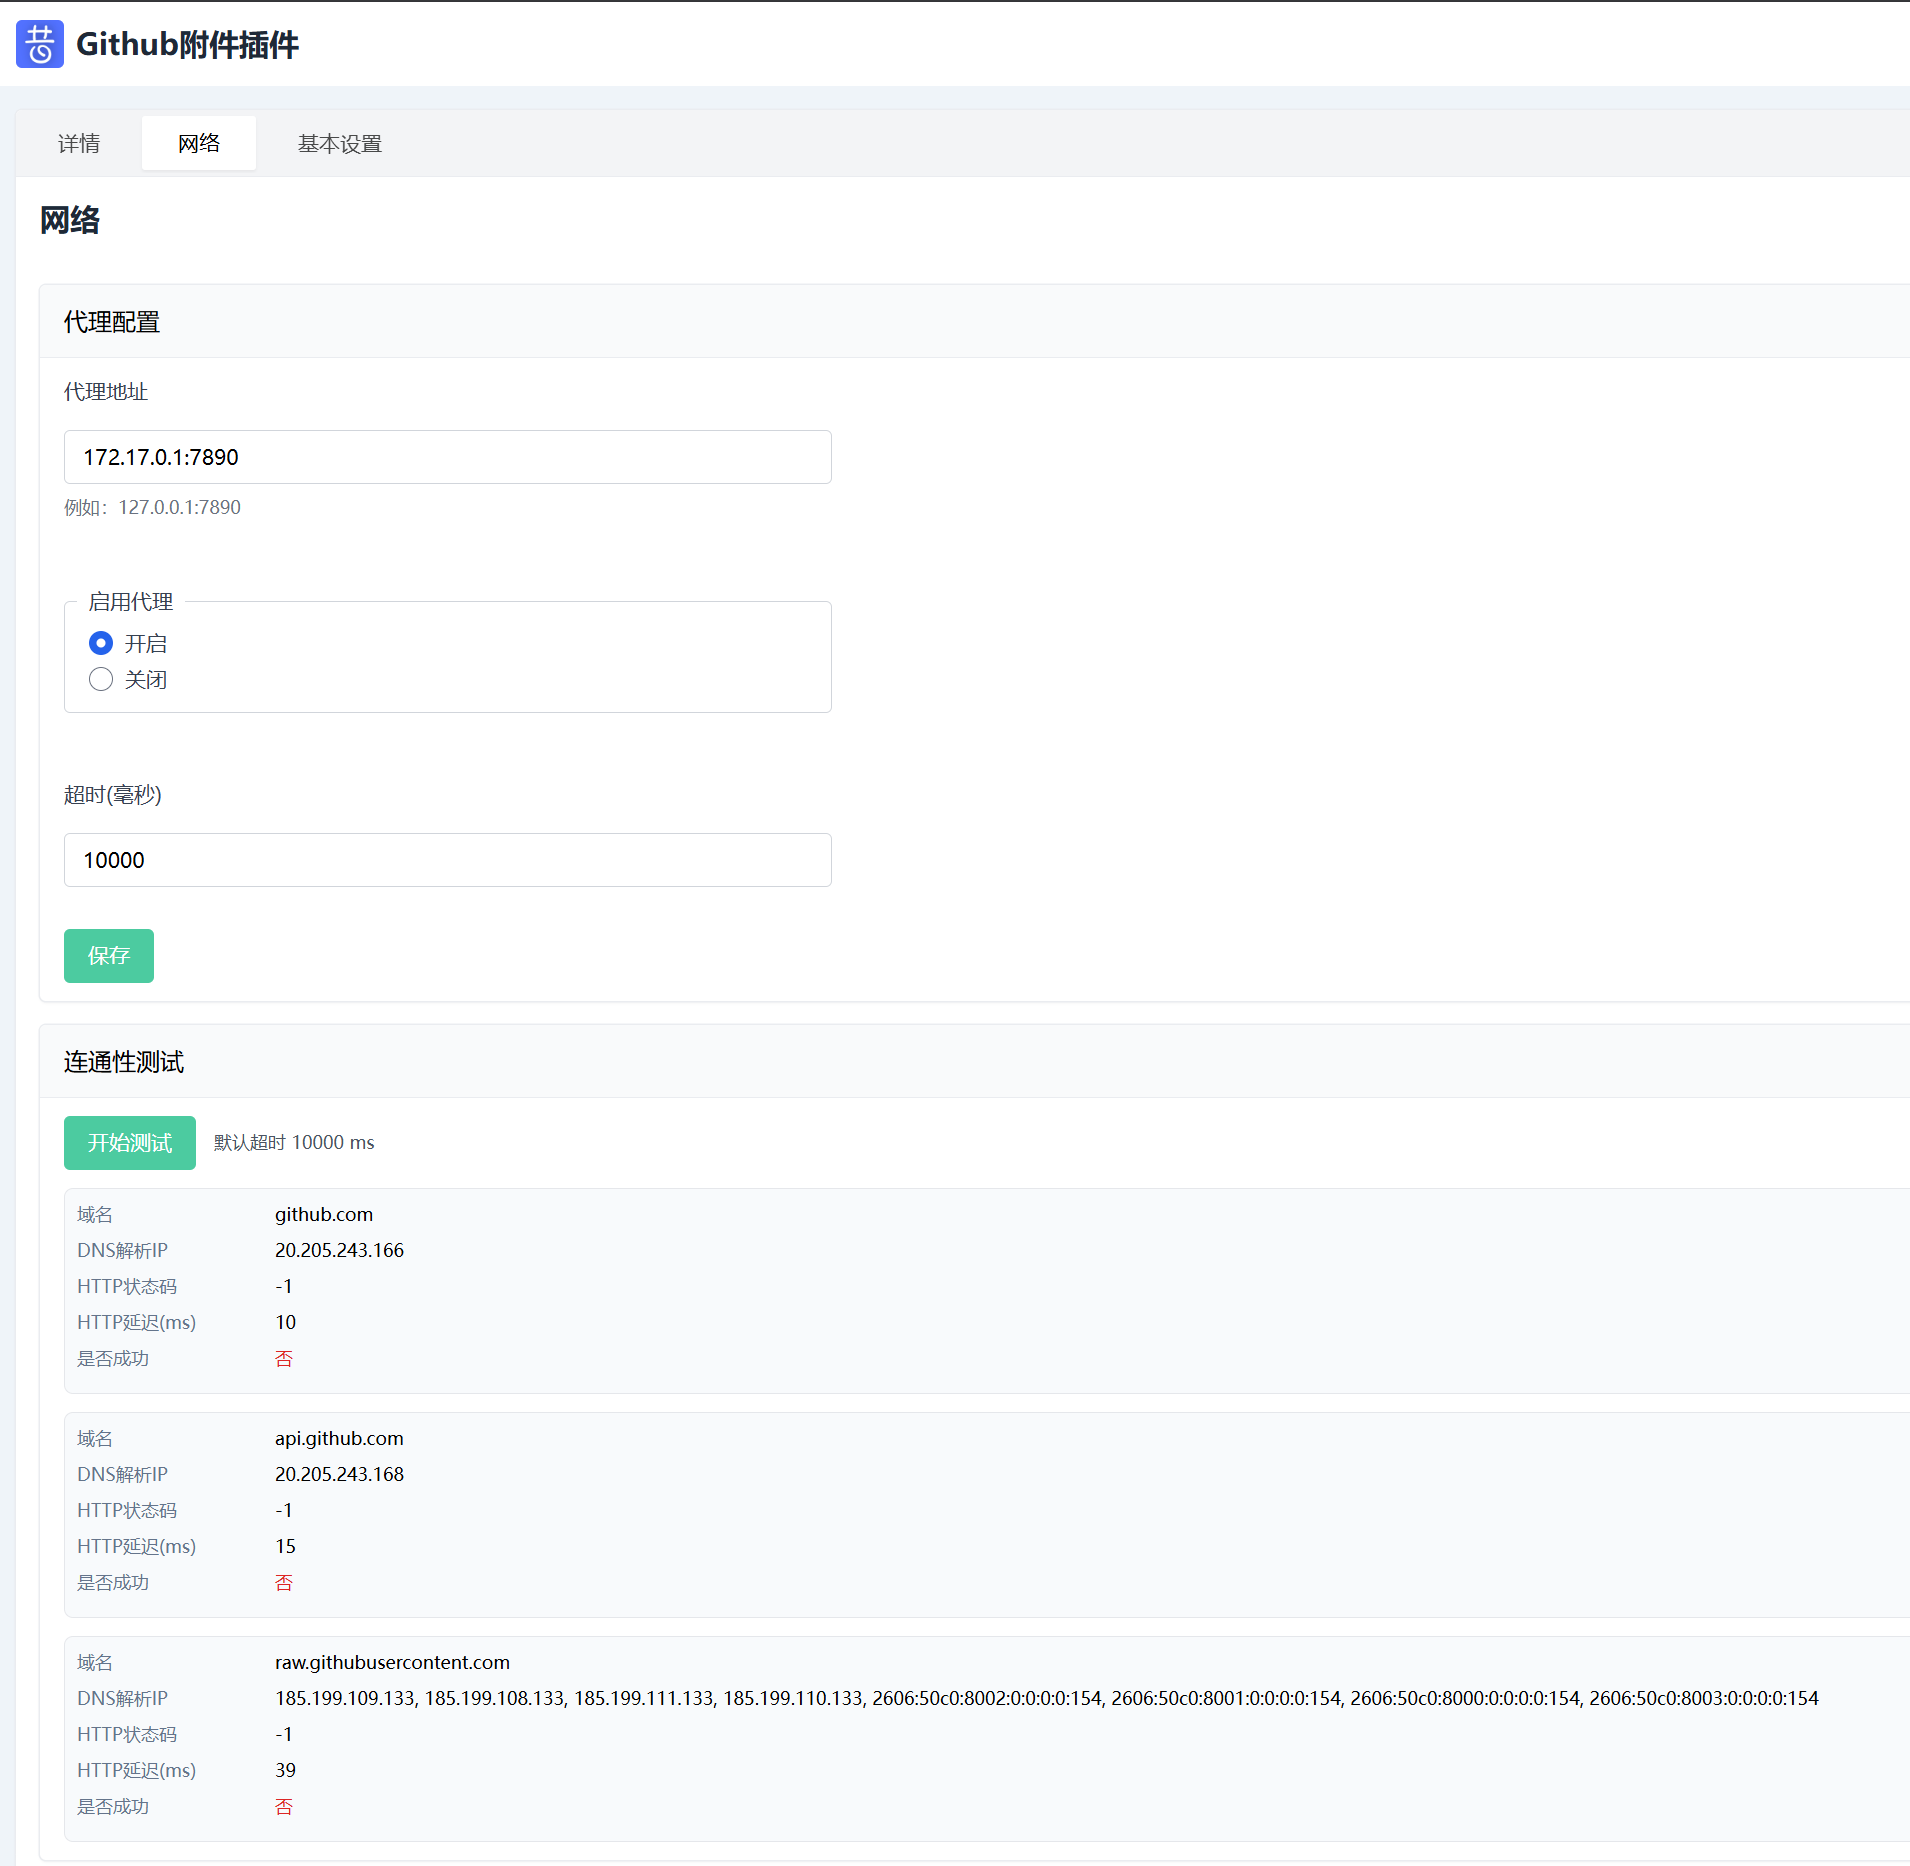The width and height of the screenshot is (1910, 1866).
Task: Click the github.com domain value
Action: pos(324,1215)
